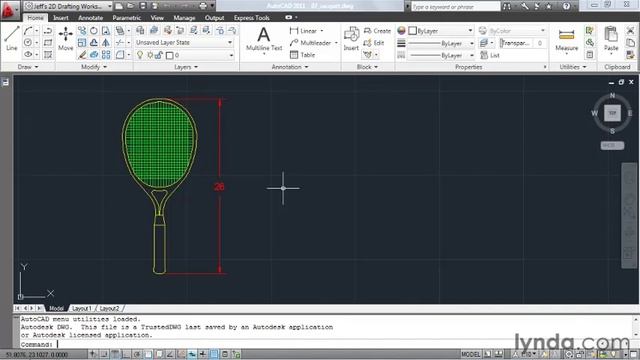Switch to the Layout1 tab
This screenshot has height=360, width=640.
coord(82,308)
